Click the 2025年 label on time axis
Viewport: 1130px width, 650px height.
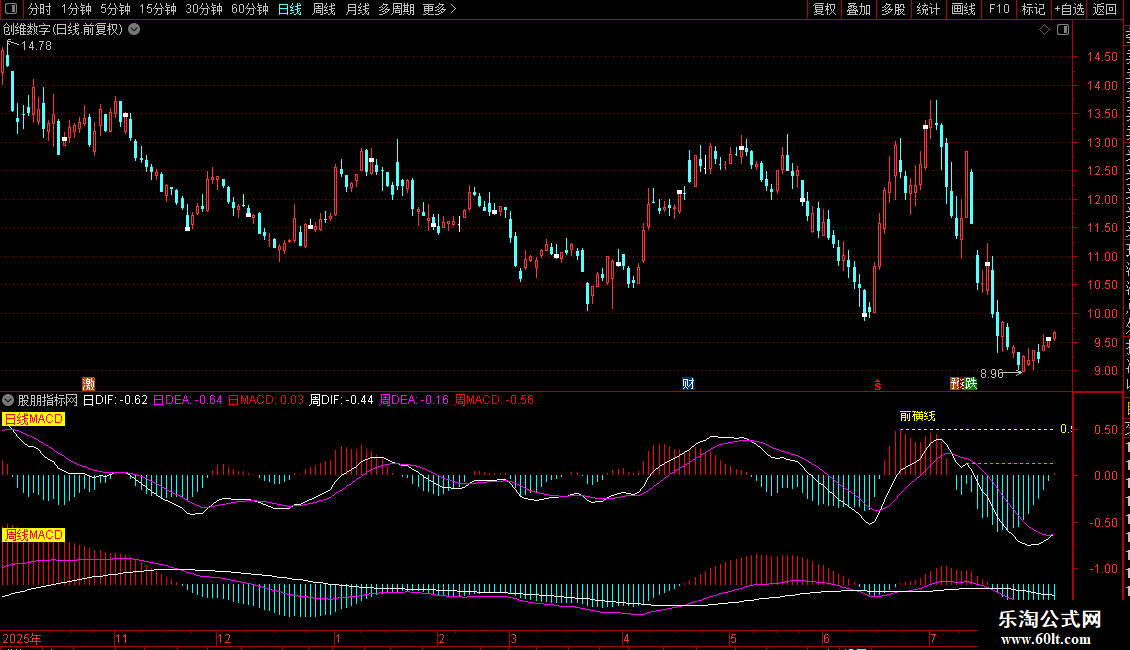tap(22, 638)
